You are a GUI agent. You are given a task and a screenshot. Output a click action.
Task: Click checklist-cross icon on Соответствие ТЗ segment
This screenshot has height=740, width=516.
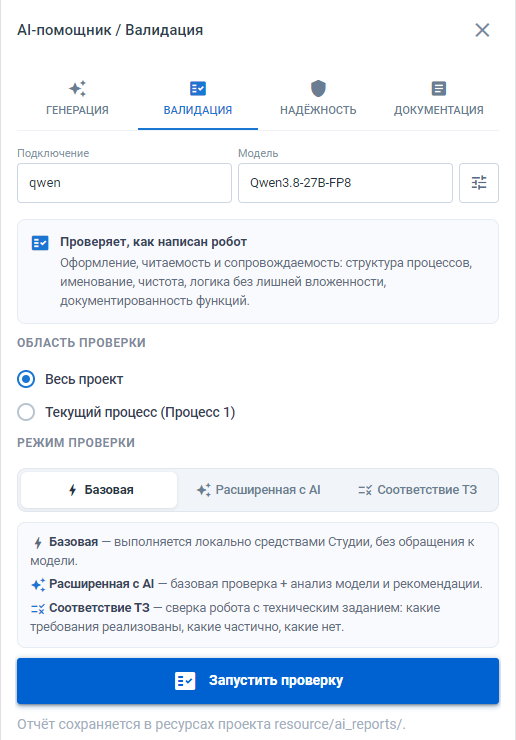(x=365, y=490)
